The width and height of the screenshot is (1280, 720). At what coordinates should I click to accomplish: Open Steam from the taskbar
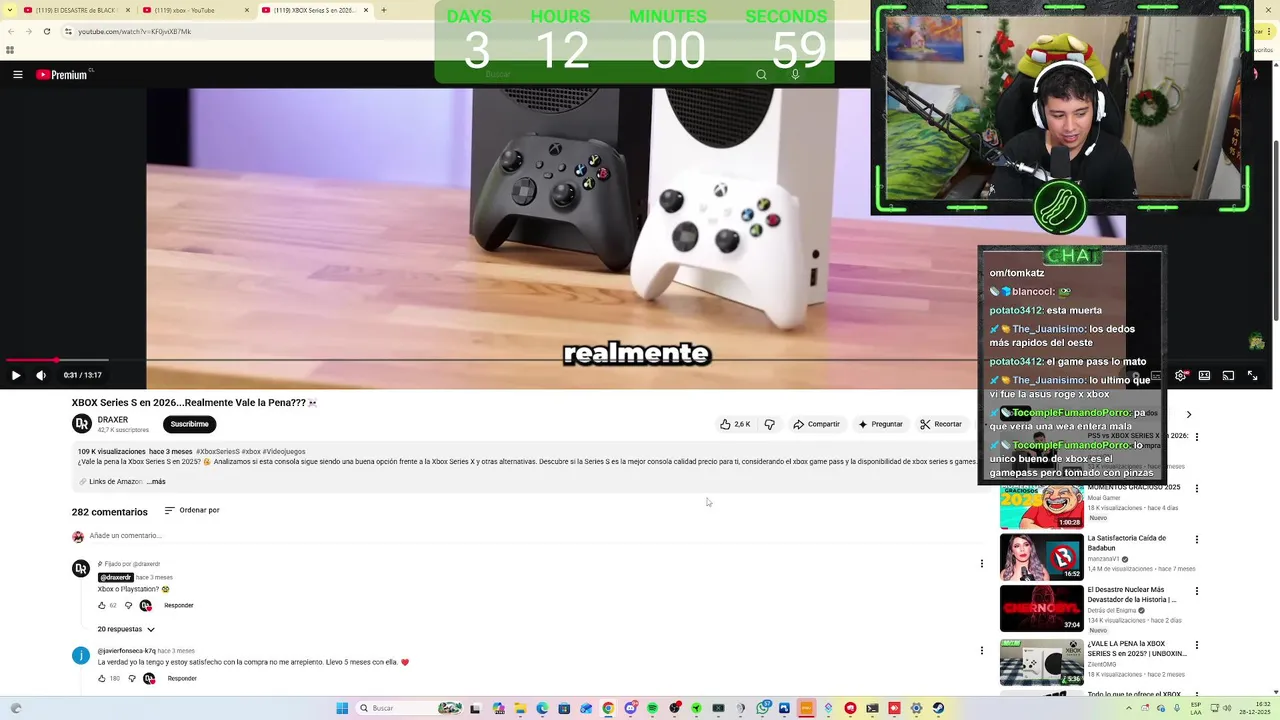tap(938, 708)
